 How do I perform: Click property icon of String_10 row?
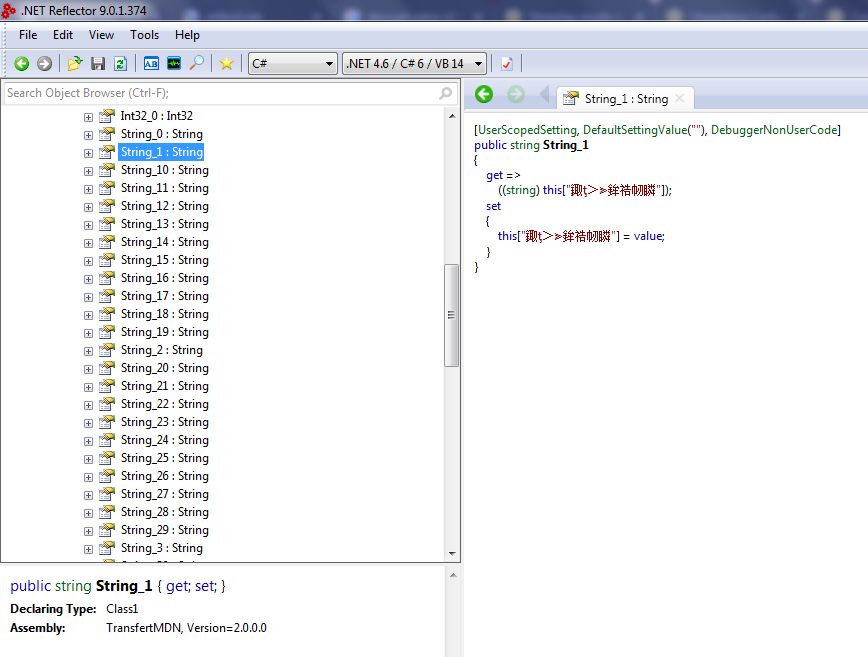coord(107,170)
